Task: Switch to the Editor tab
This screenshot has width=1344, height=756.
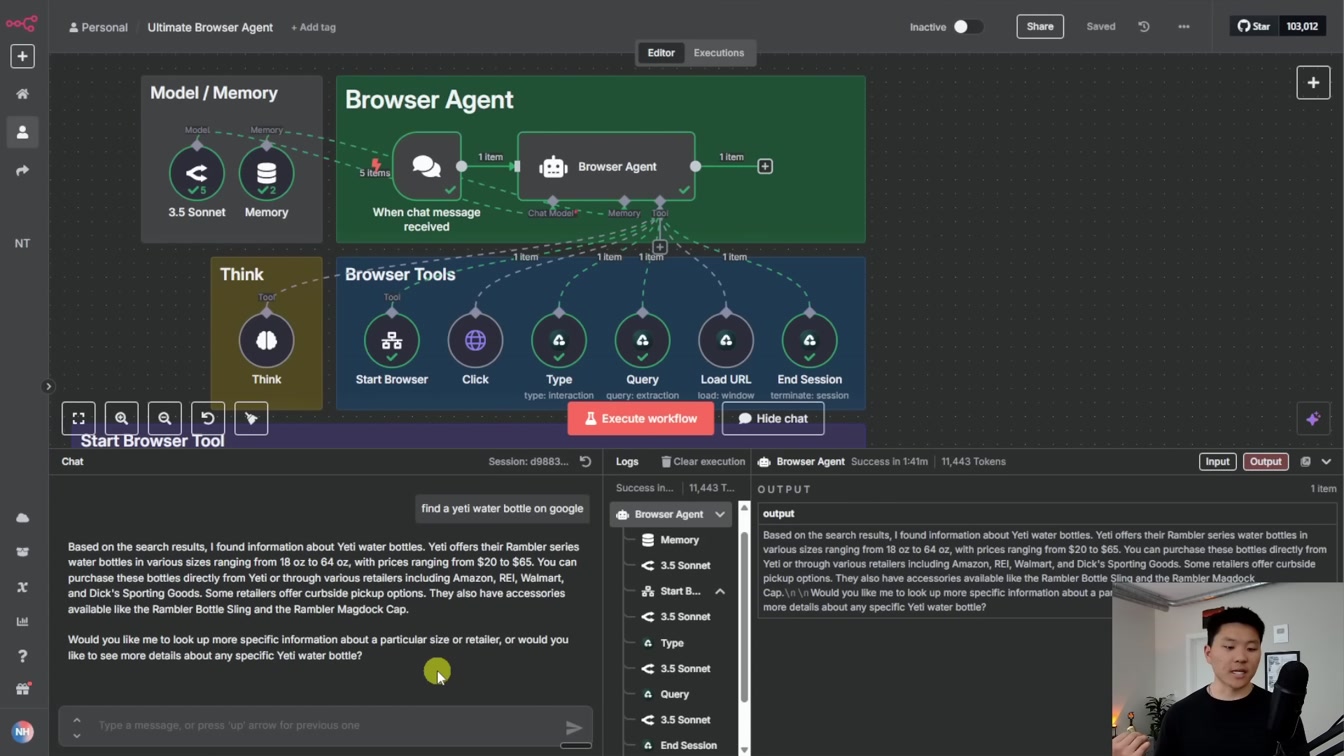Action: coord(661,53)
